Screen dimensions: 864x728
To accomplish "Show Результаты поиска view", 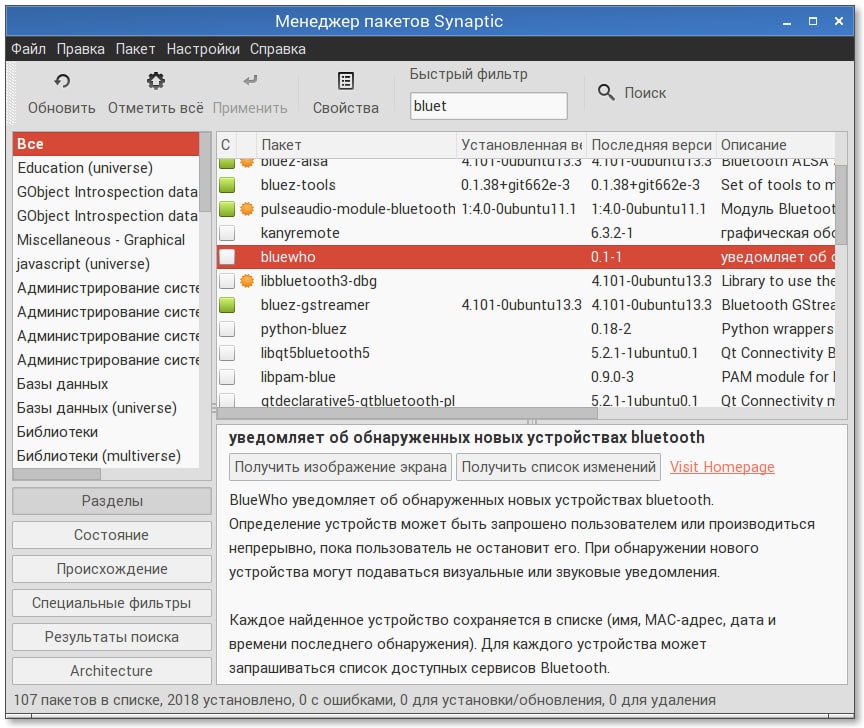I will click(112, 637).
